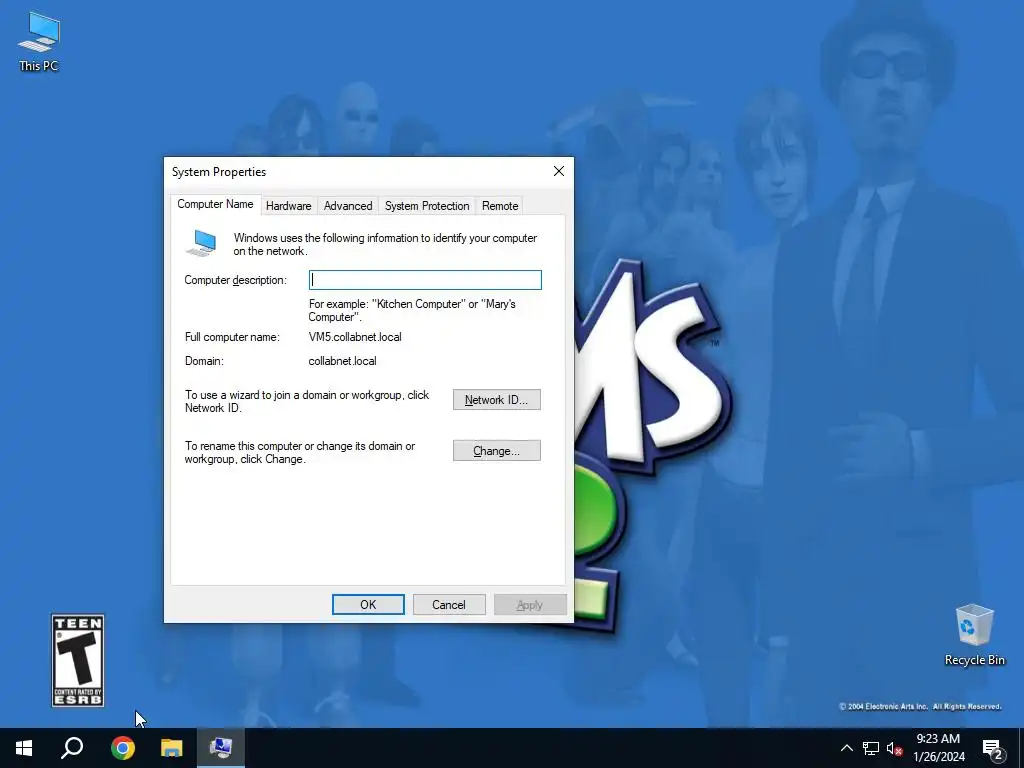
Task: Click the full computer name VM5.collabnet.local
Action: point(355,337)
